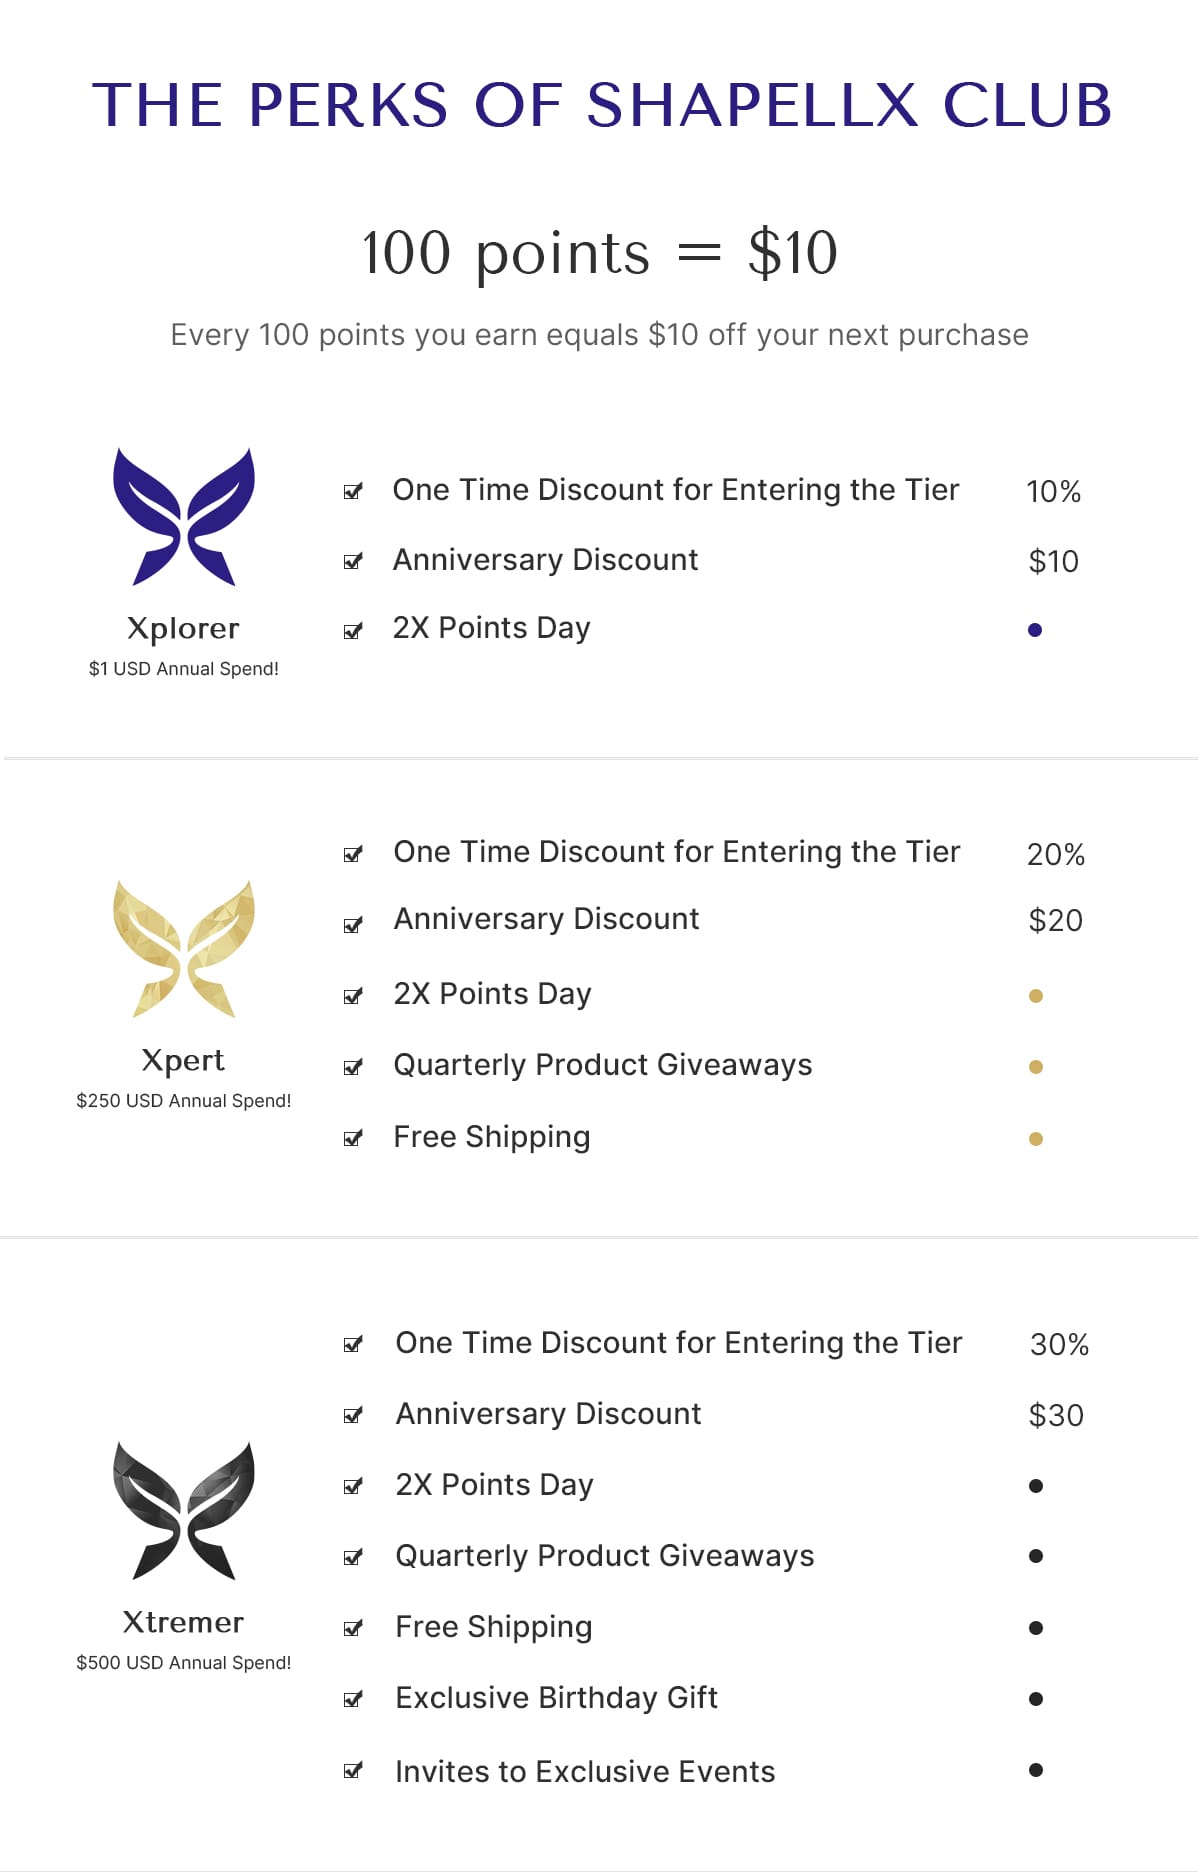Screen dimensions: 1198x1872
Task: Click the gold Xpert butterfly logo
Action: click(184, 949)
